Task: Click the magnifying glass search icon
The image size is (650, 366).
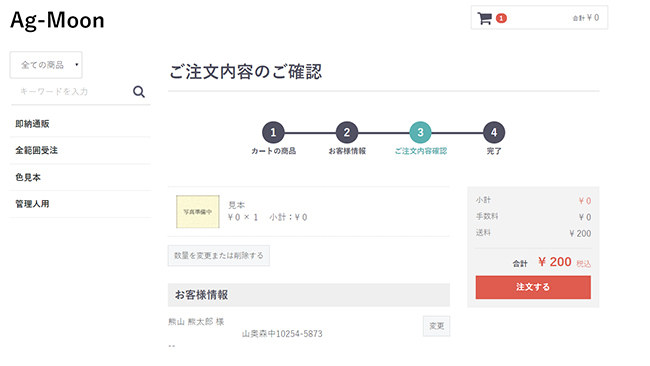Action: coord(139,92)
